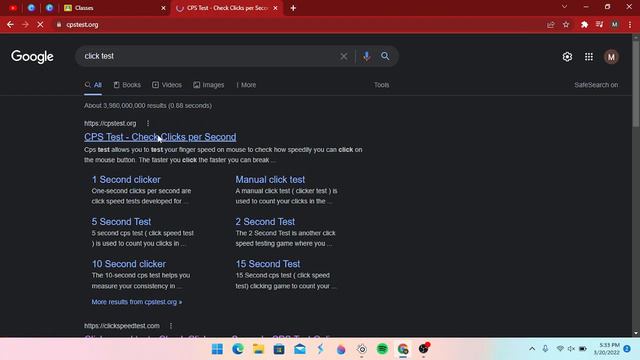
Task: Open Google account M avatar
Action: click(x=611, y=57)
